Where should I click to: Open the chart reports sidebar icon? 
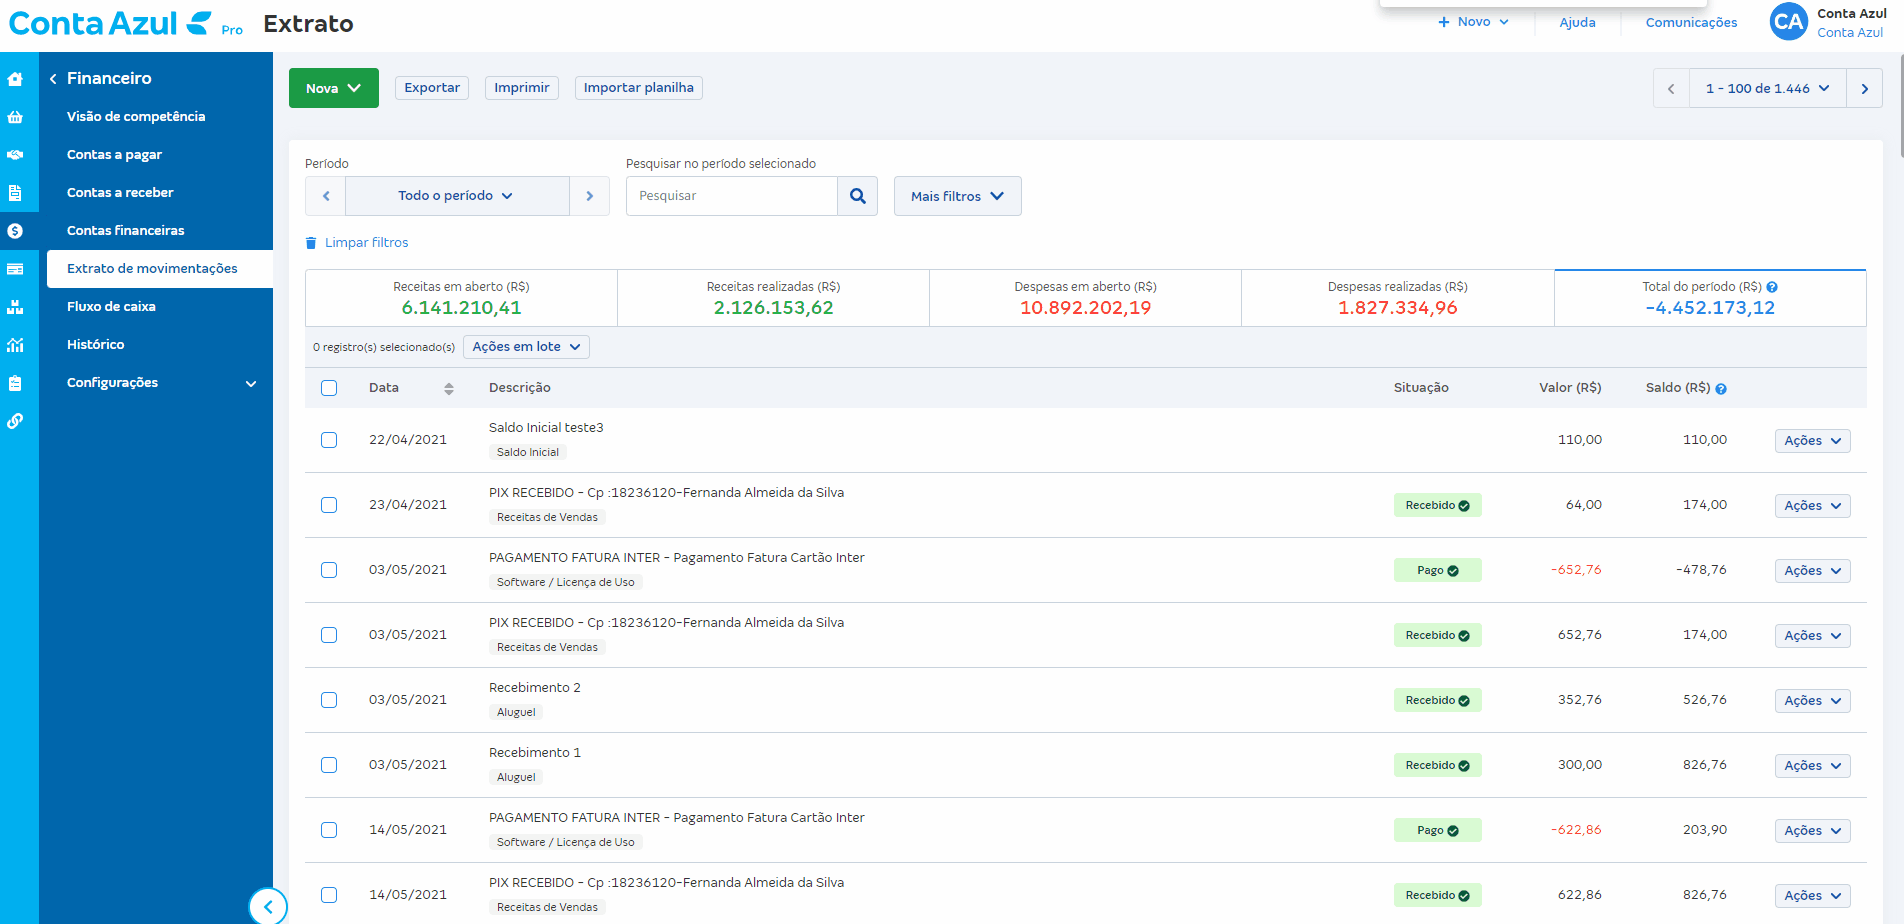point(15,345)
